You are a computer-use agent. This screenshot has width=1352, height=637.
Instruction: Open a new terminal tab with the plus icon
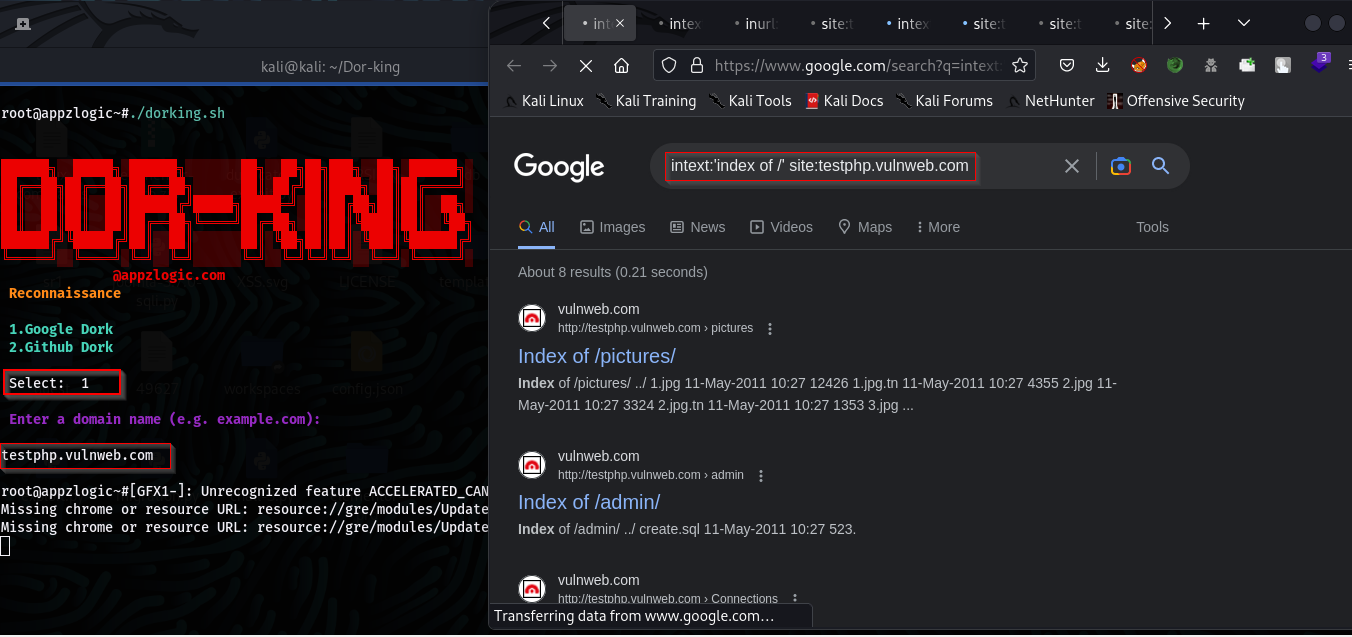[23, 23]
